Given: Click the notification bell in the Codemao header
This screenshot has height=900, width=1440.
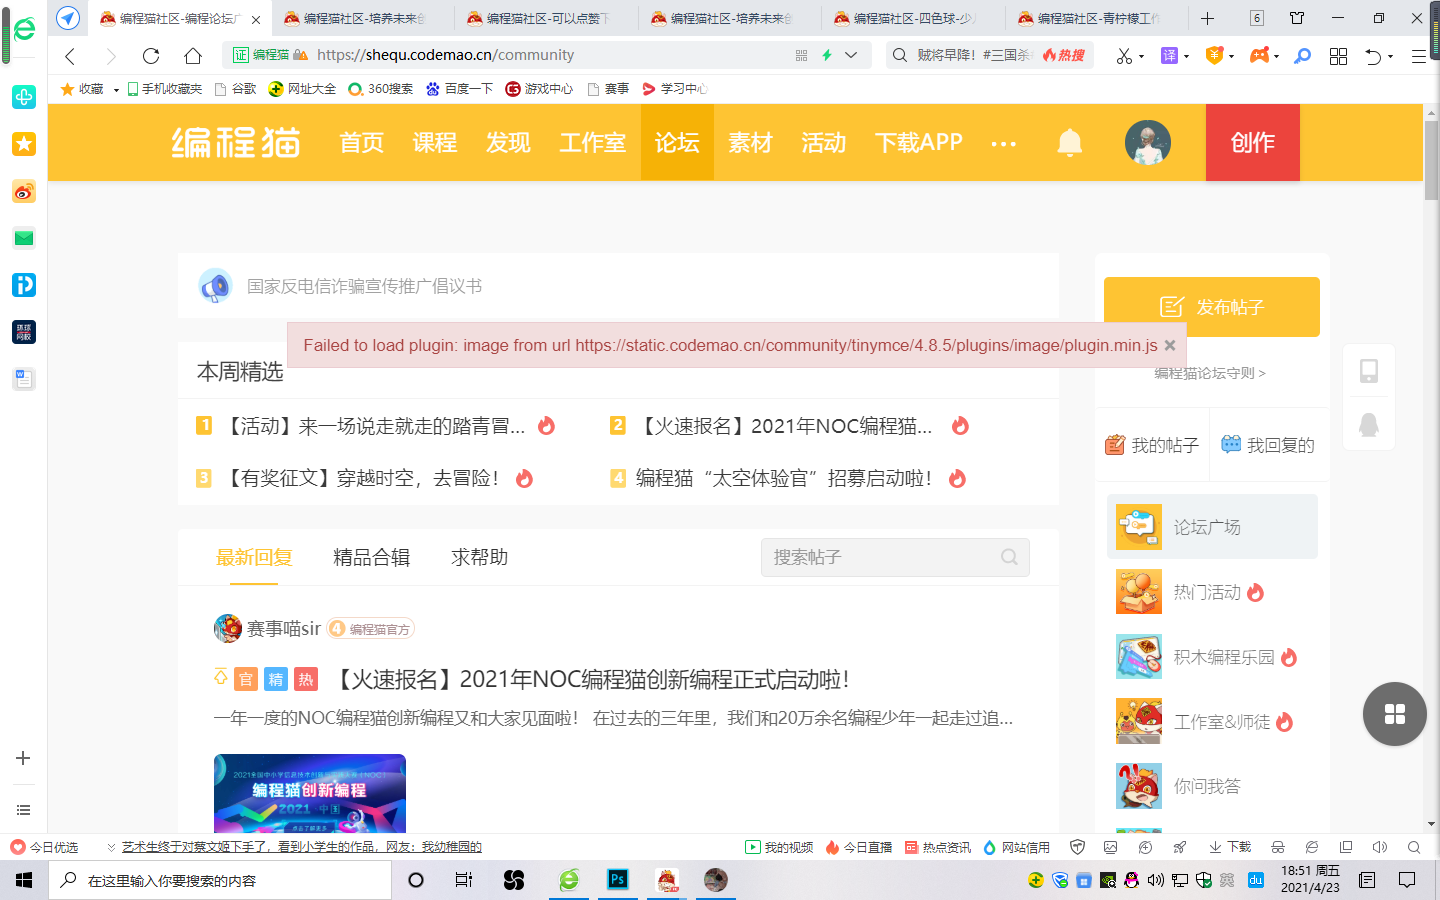Looking at the screenshot, I should [1069, 143].
